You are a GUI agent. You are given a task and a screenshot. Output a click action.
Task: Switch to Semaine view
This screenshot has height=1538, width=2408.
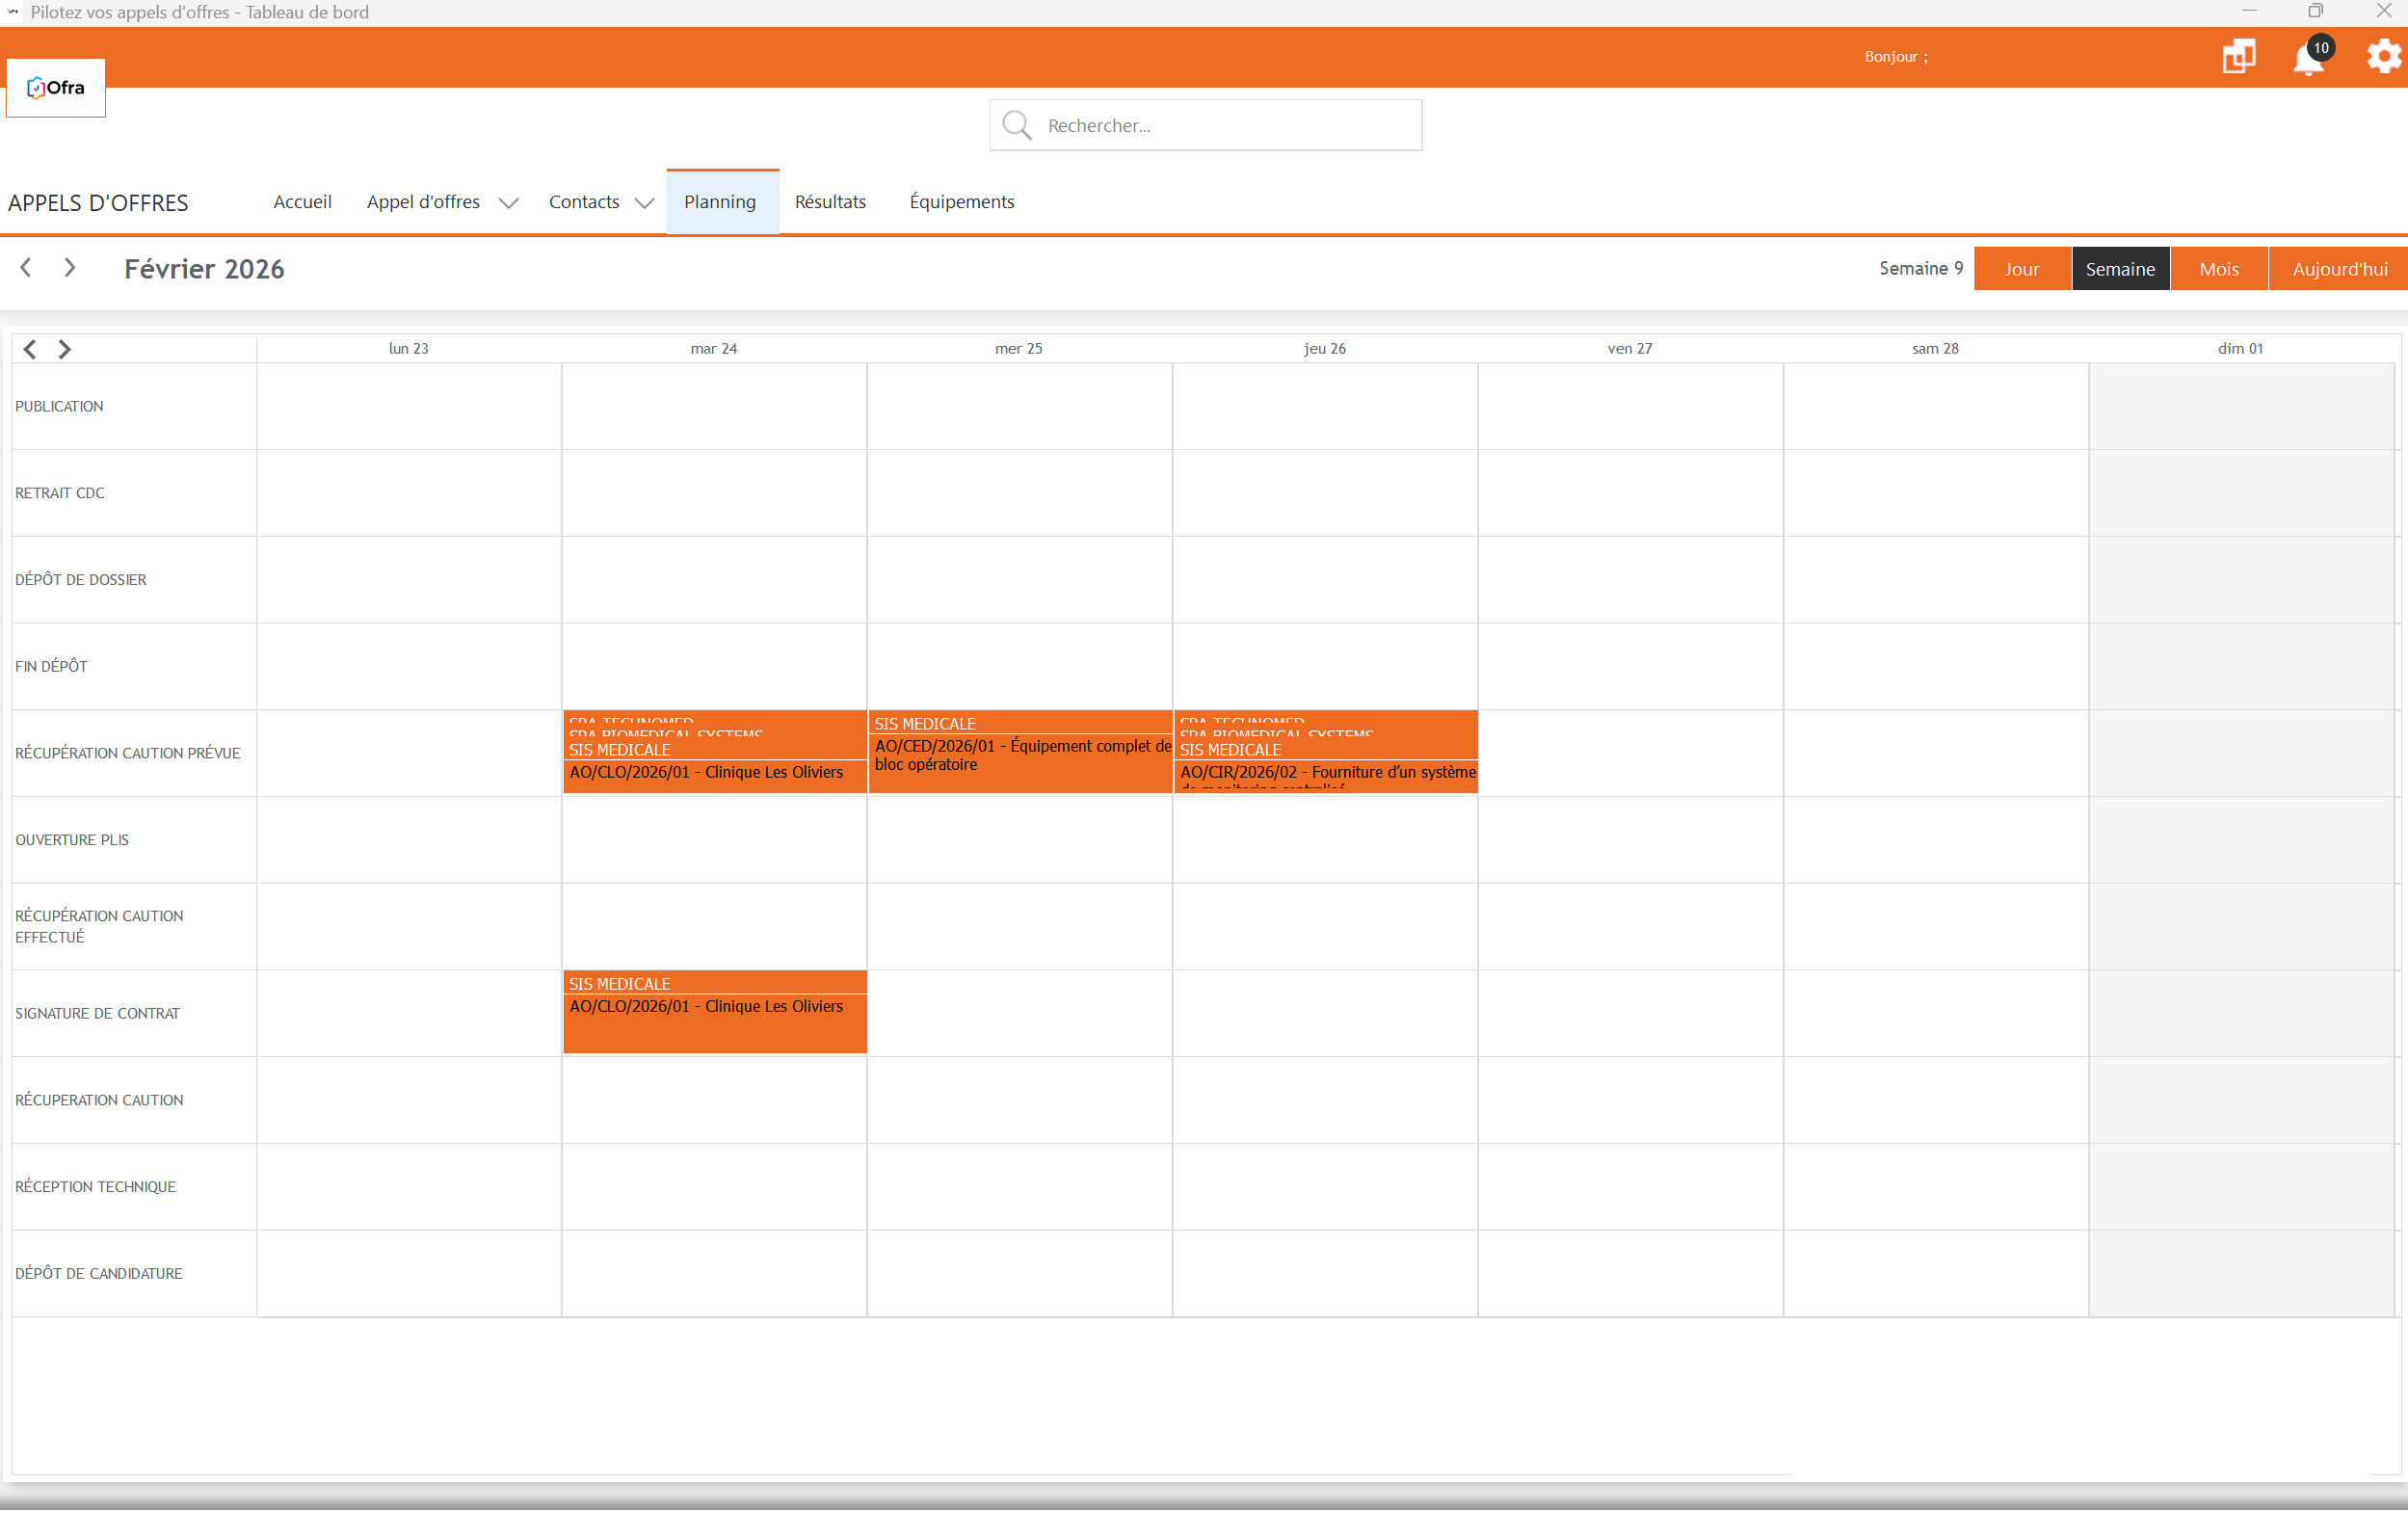(x=2119, y=269)
